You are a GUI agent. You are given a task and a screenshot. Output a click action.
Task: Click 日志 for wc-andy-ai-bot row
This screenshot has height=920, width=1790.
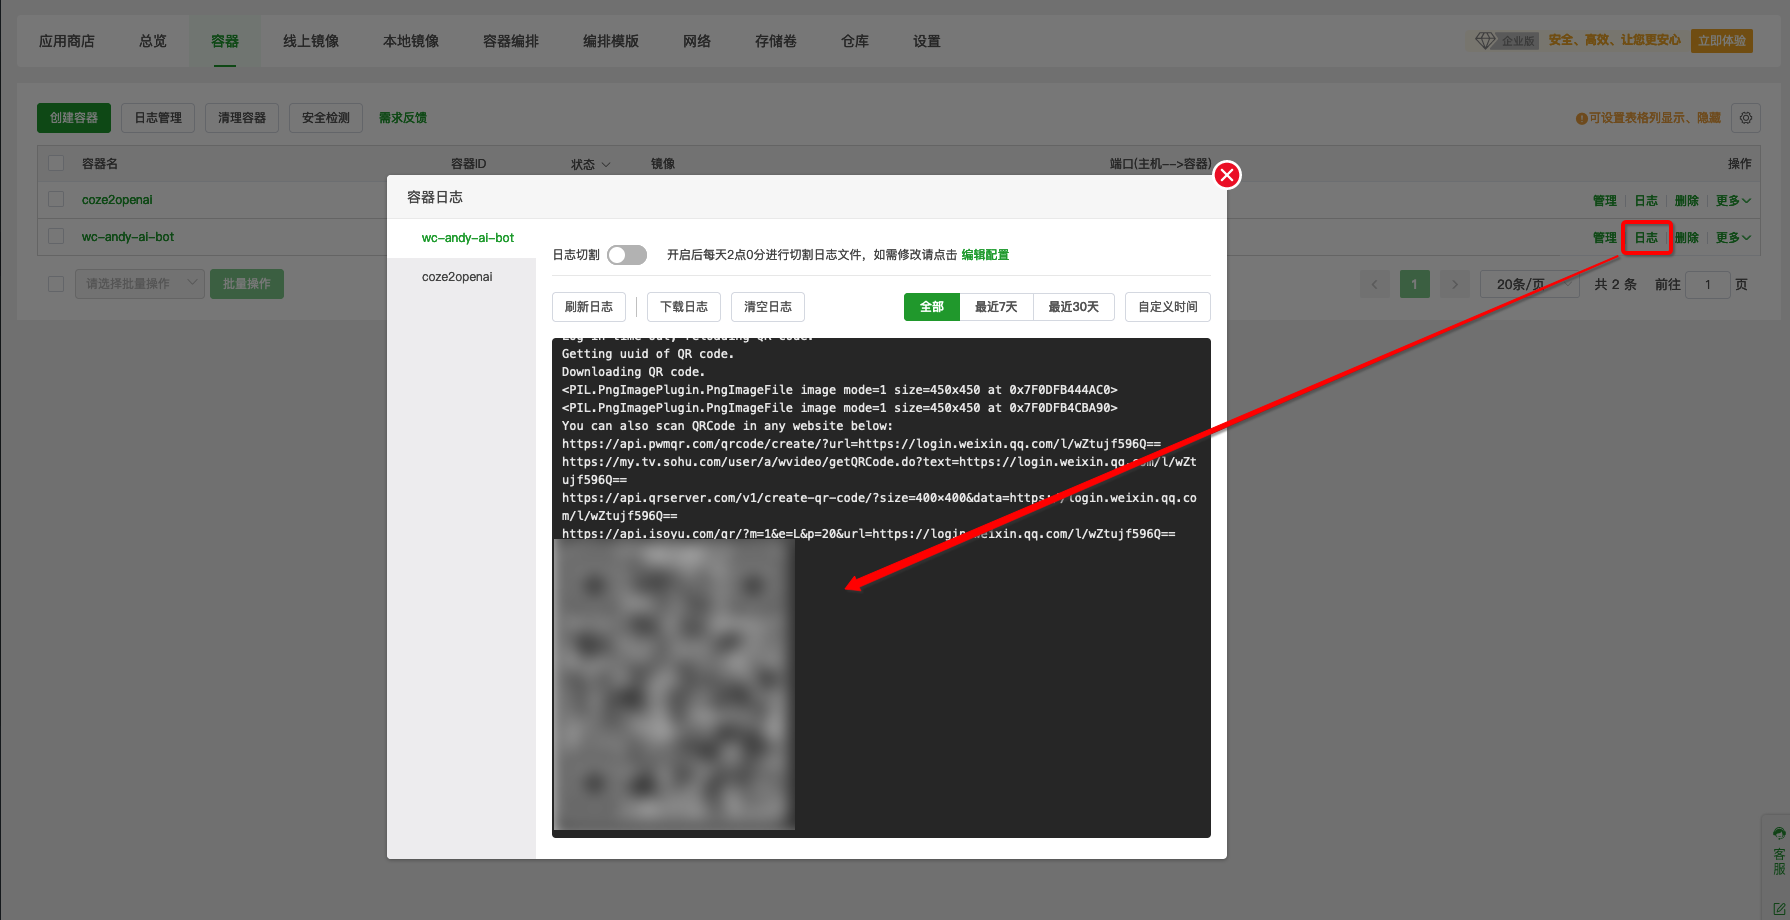pos(1646,237)
